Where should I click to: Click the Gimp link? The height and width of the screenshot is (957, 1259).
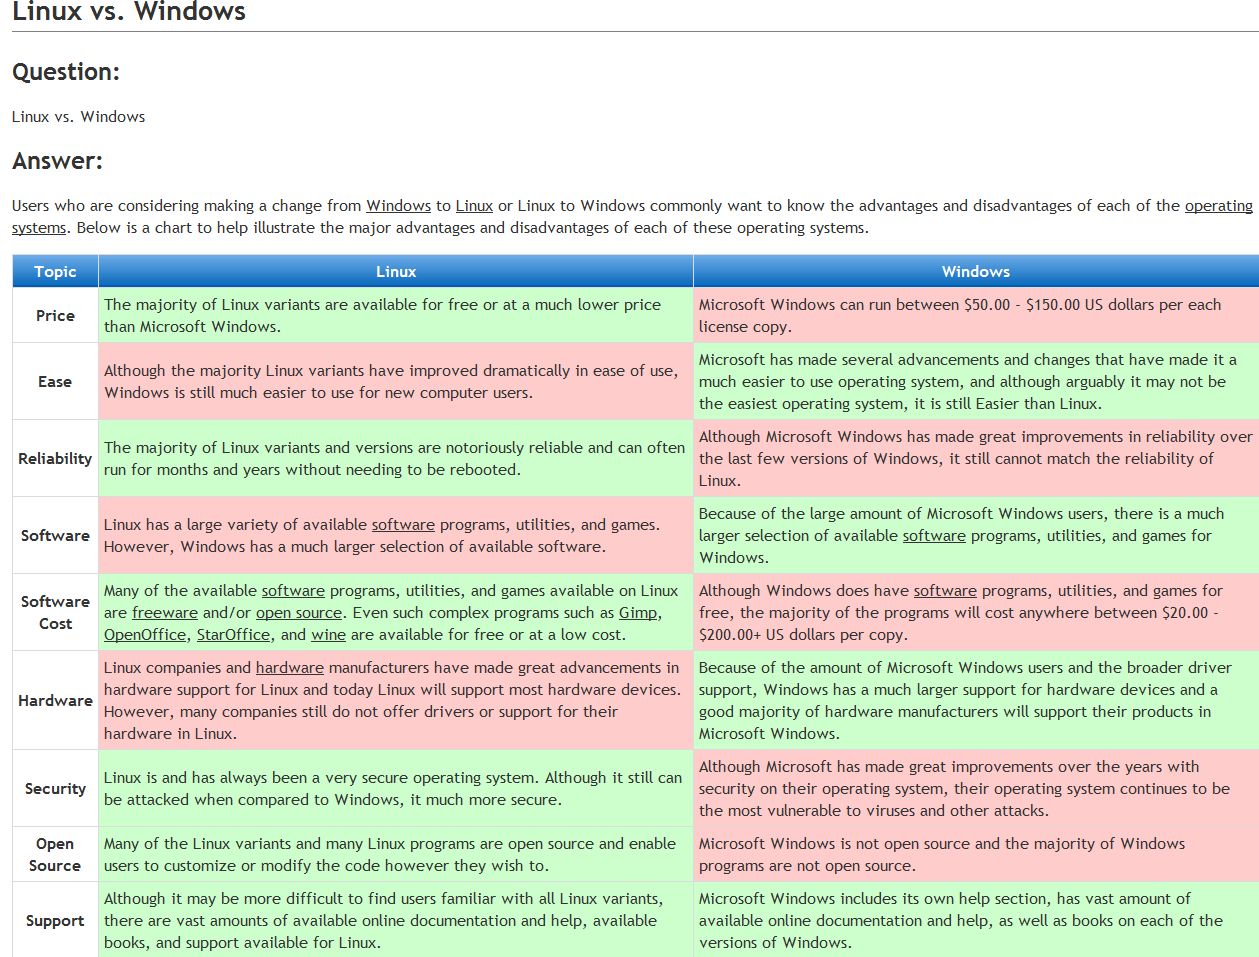638,613
